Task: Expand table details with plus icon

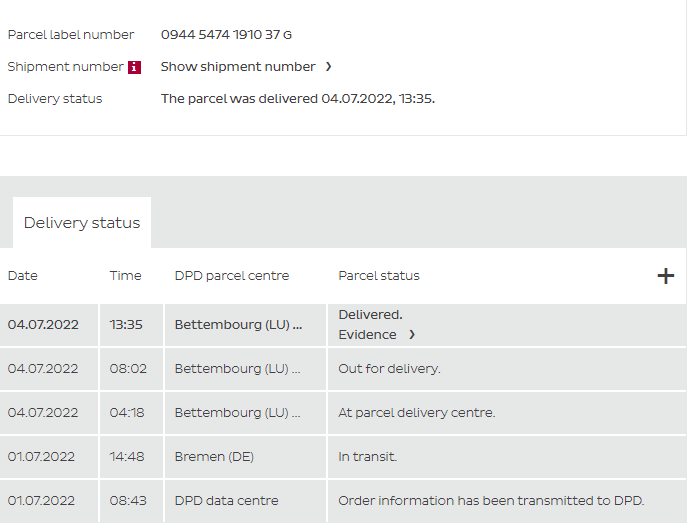Action: point(665,276)
